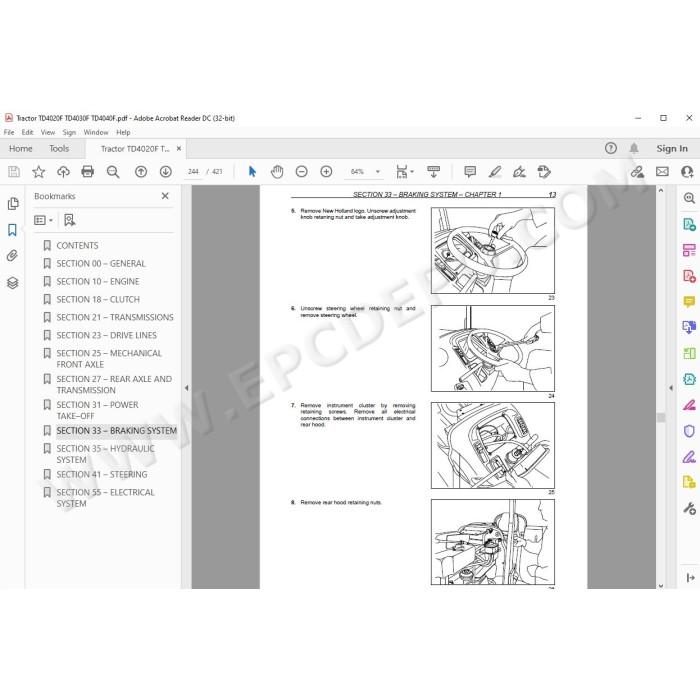Close the Bookmarks panel
Screen dimensions: 700x700
point(165,196)
